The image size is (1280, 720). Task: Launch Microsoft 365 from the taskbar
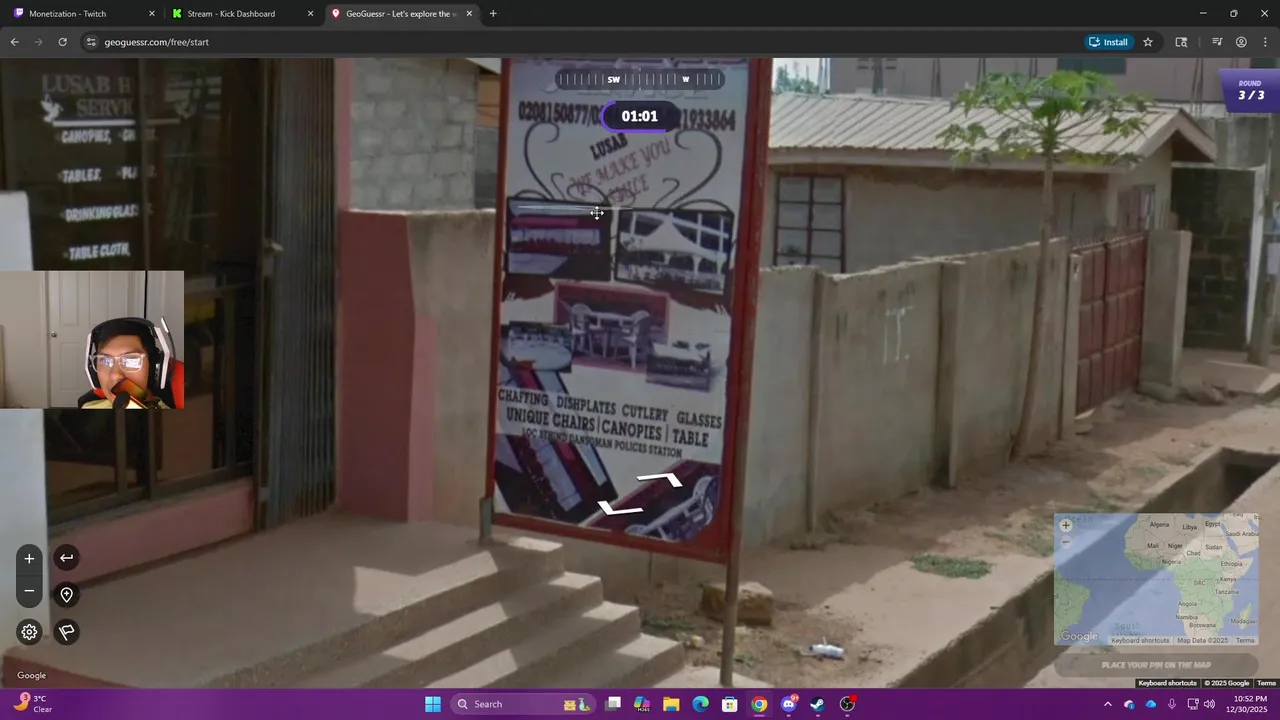coord(642,704)
